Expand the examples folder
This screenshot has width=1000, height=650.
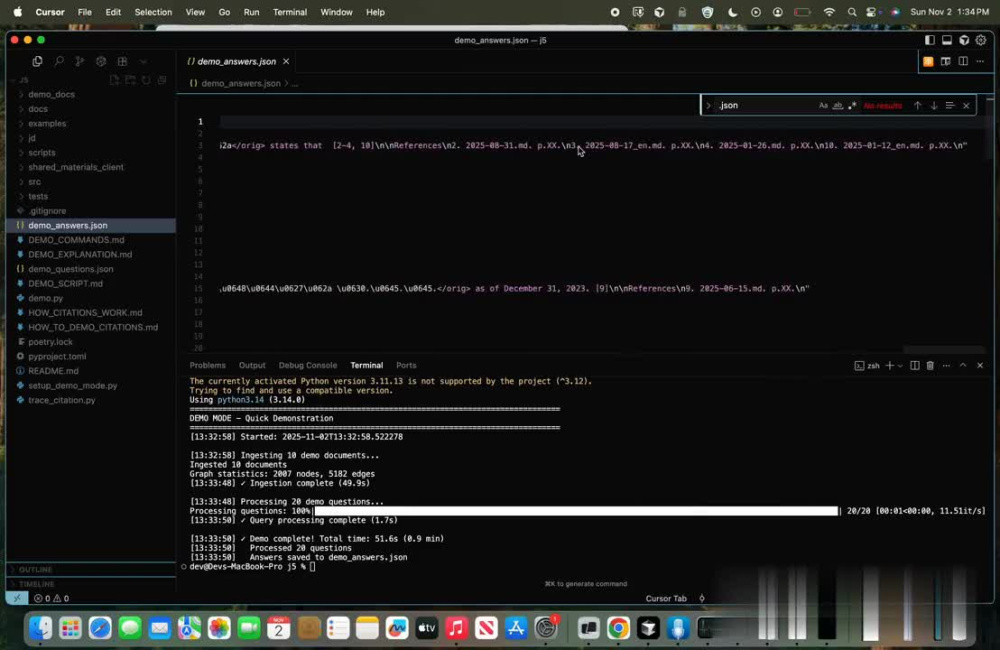(47, 123)
